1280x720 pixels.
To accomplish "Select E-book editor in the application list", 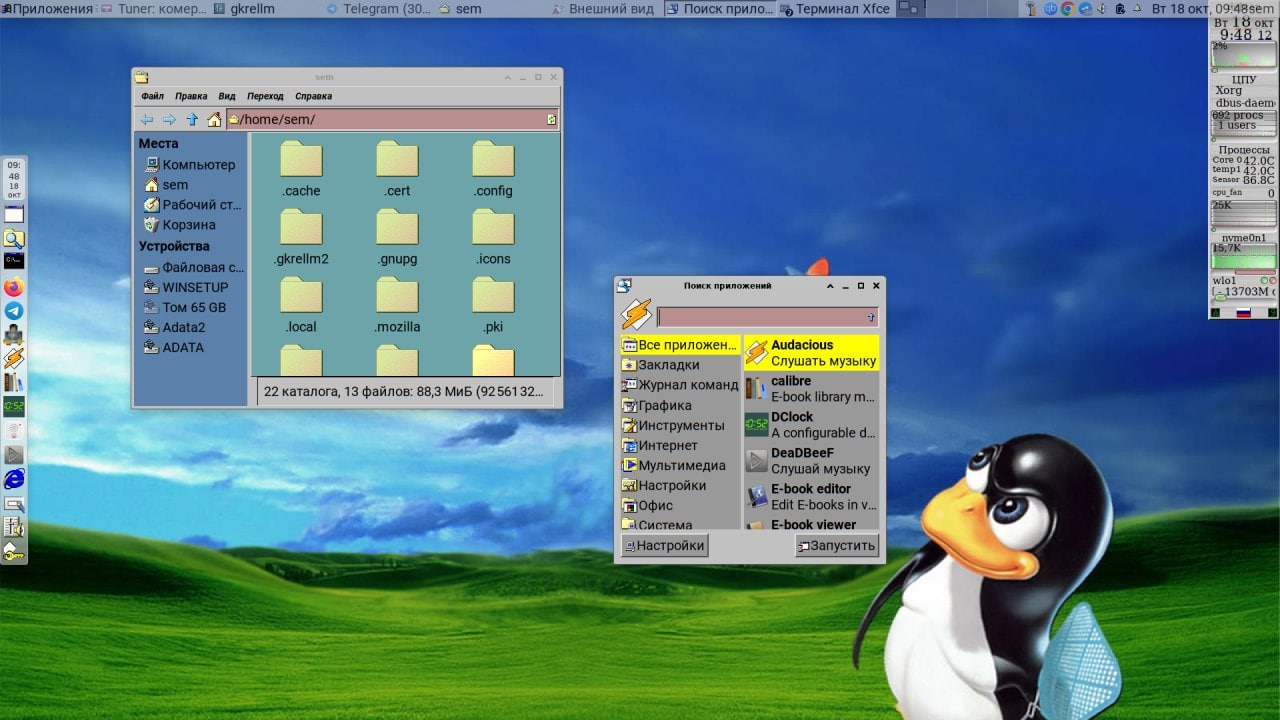I will (811, 497).
